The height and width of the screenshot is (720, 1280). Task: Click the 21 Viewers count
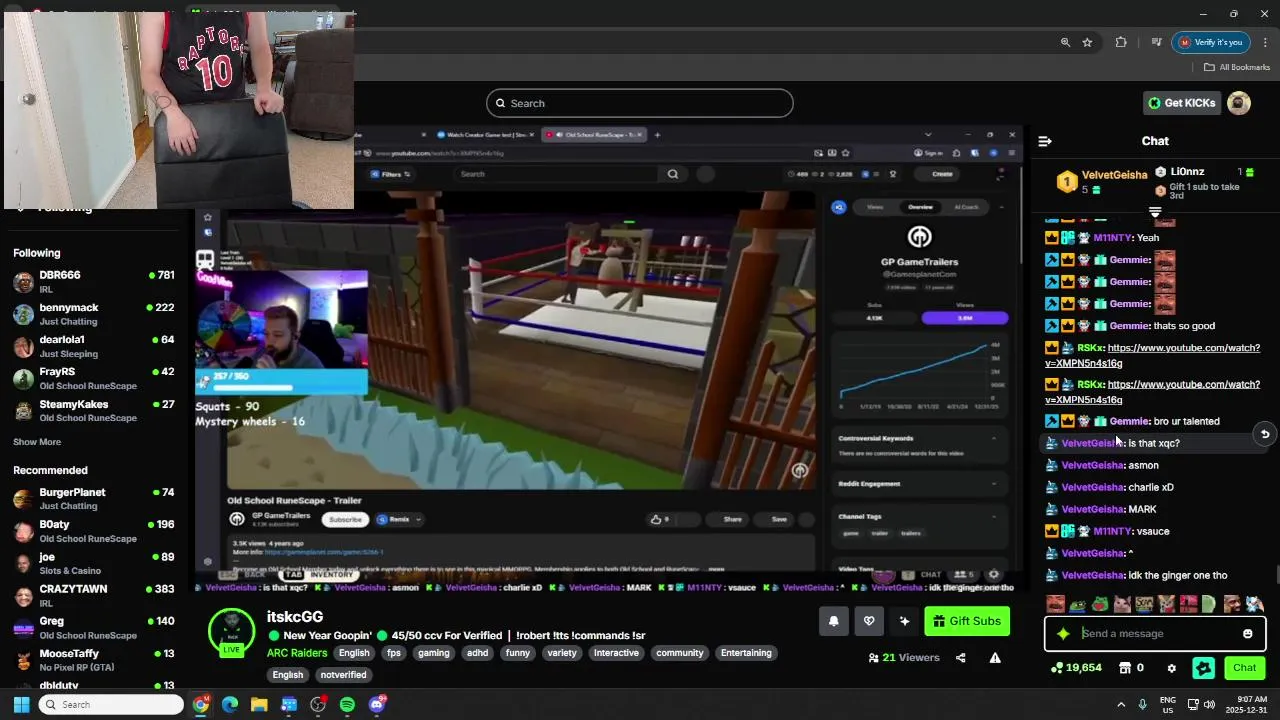click(904, 658)
